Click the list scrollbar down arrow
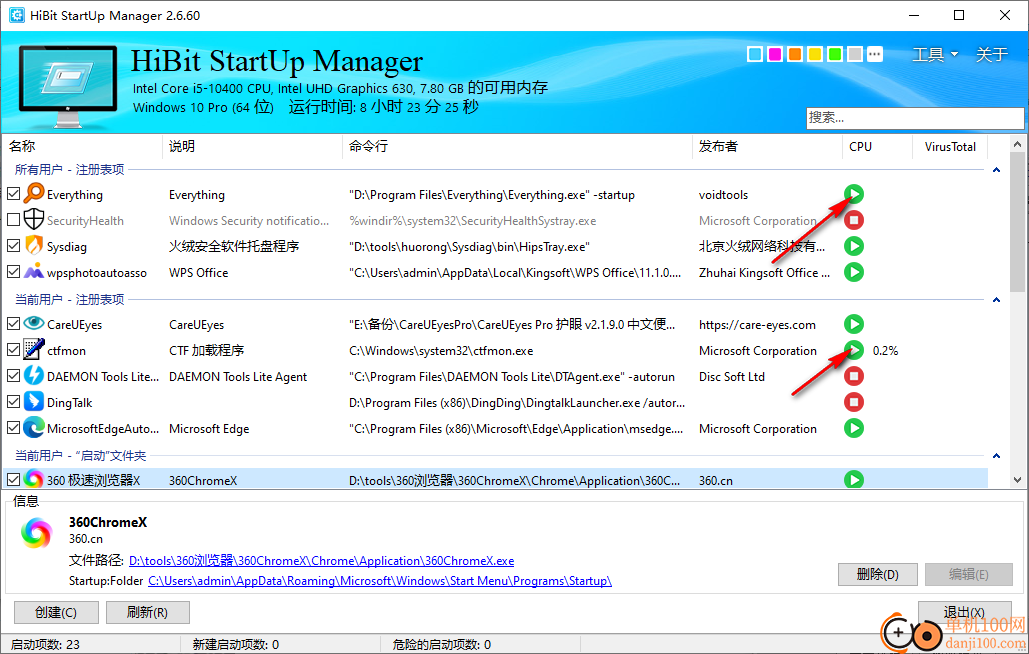 point(1017,480)
